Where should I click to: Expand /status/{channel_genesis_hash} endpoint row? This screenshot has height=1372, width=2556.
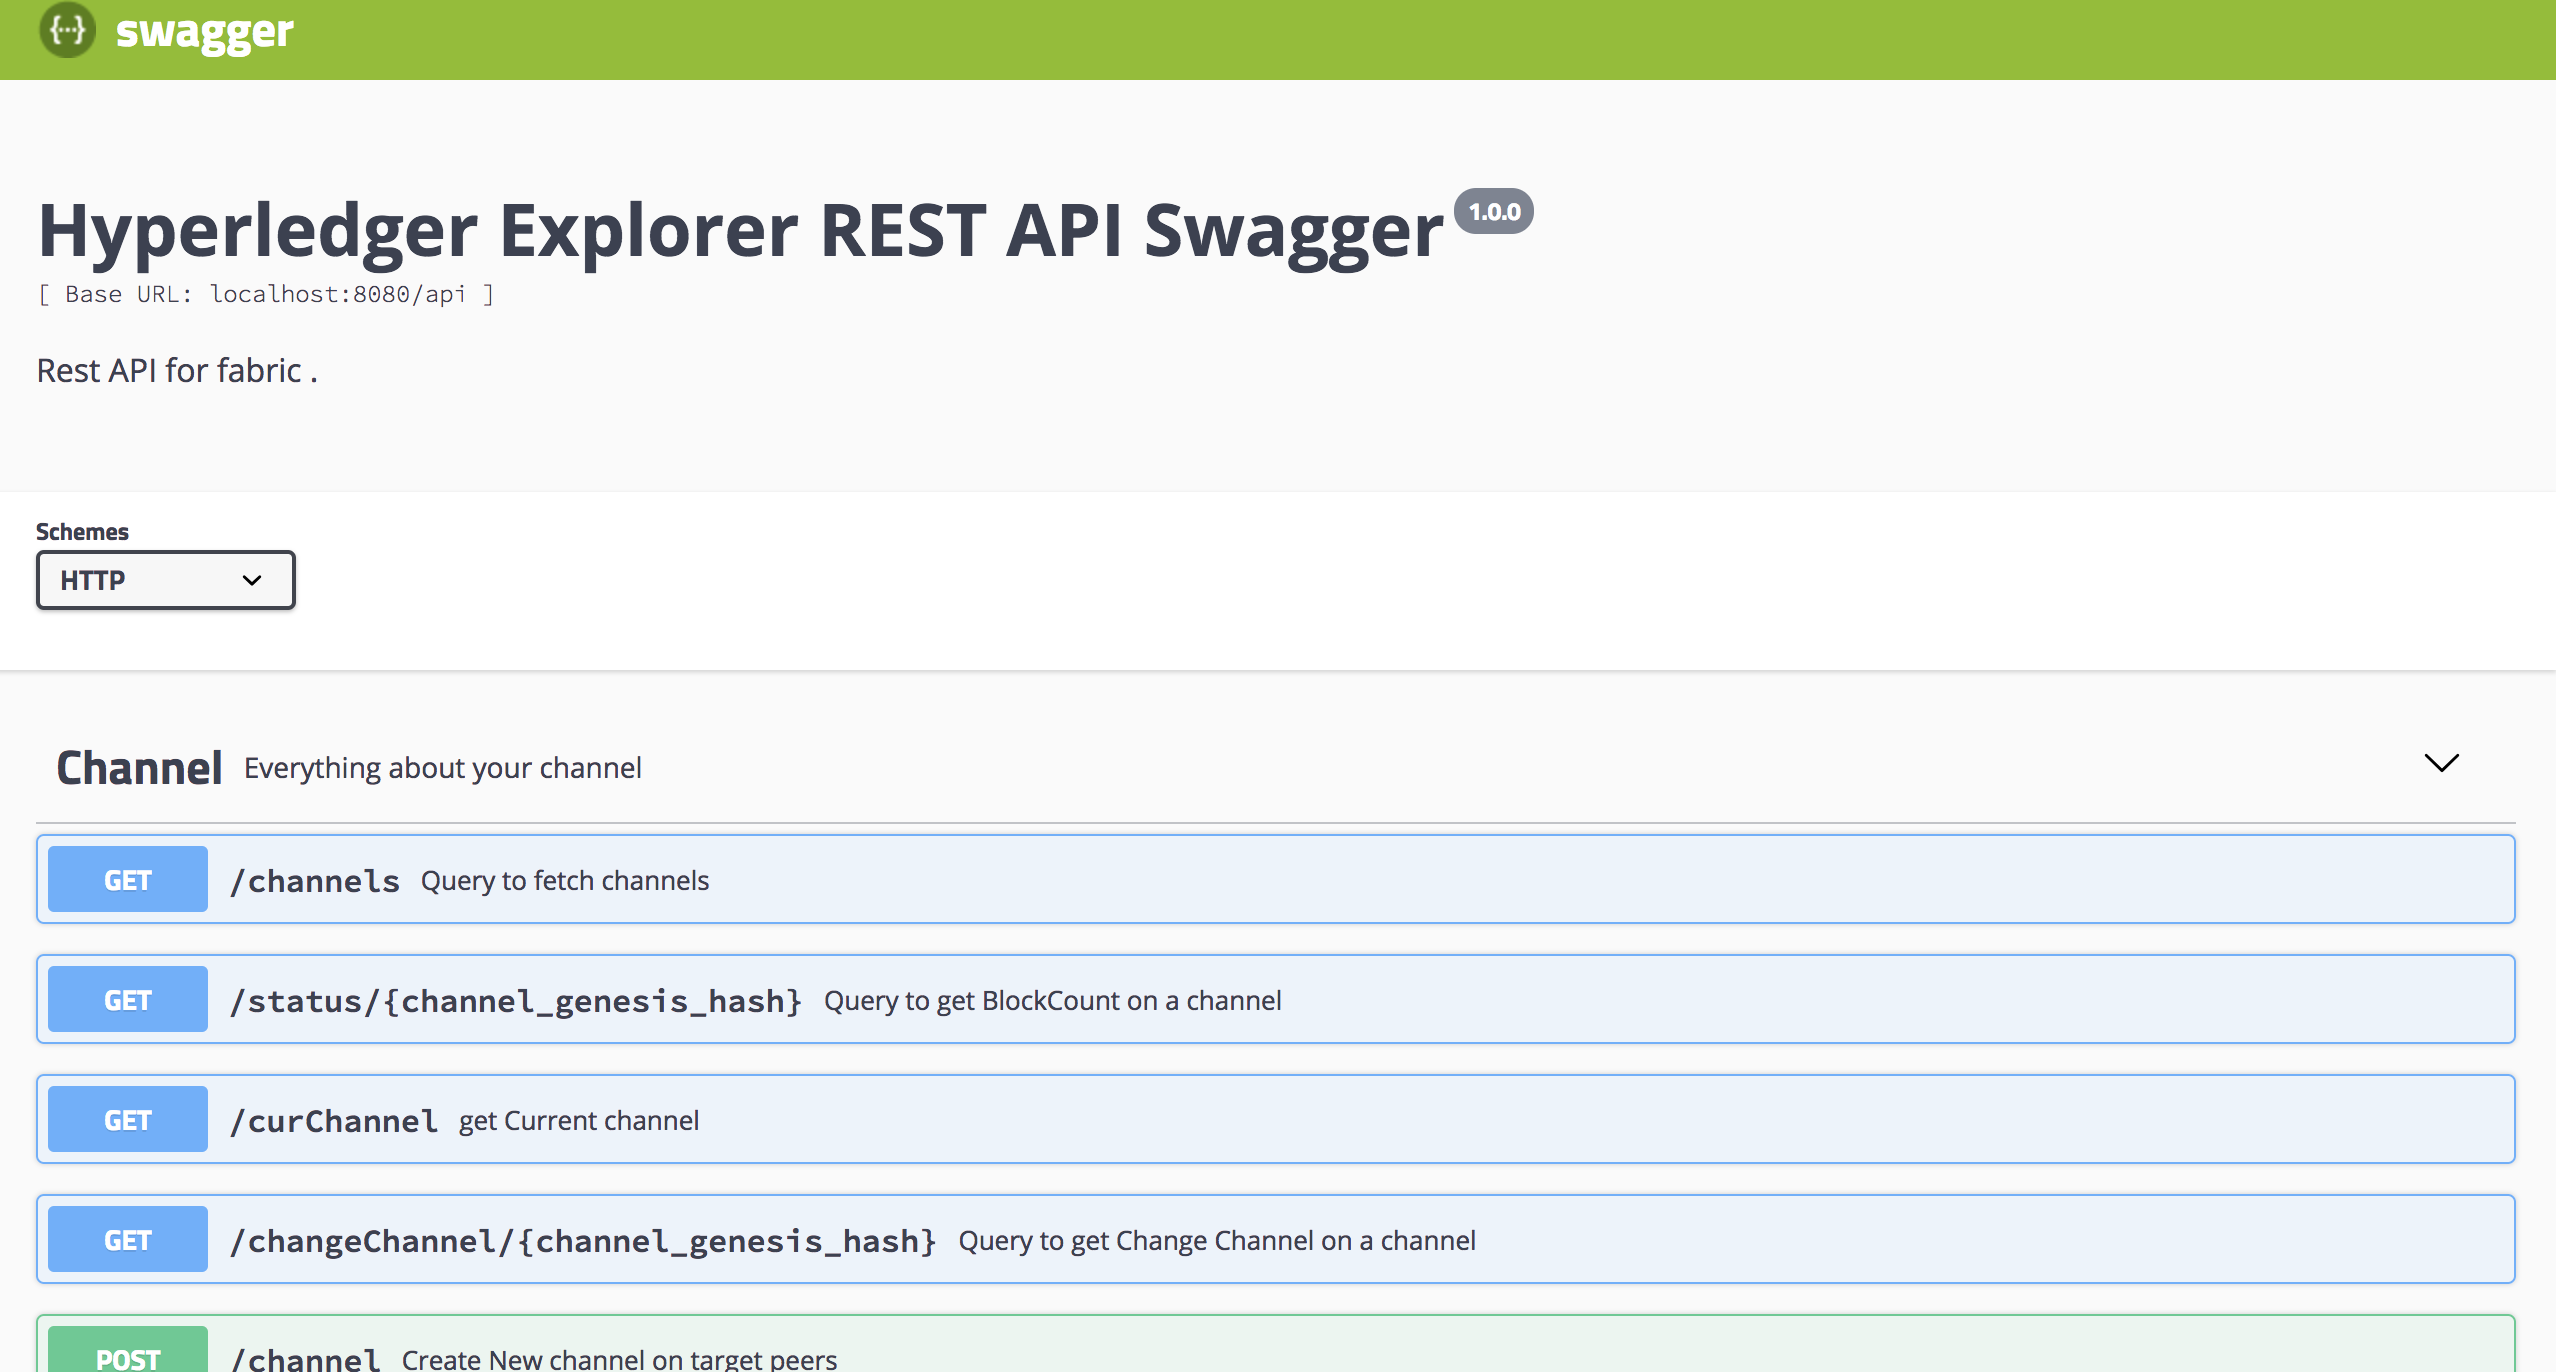point(515,1001)
